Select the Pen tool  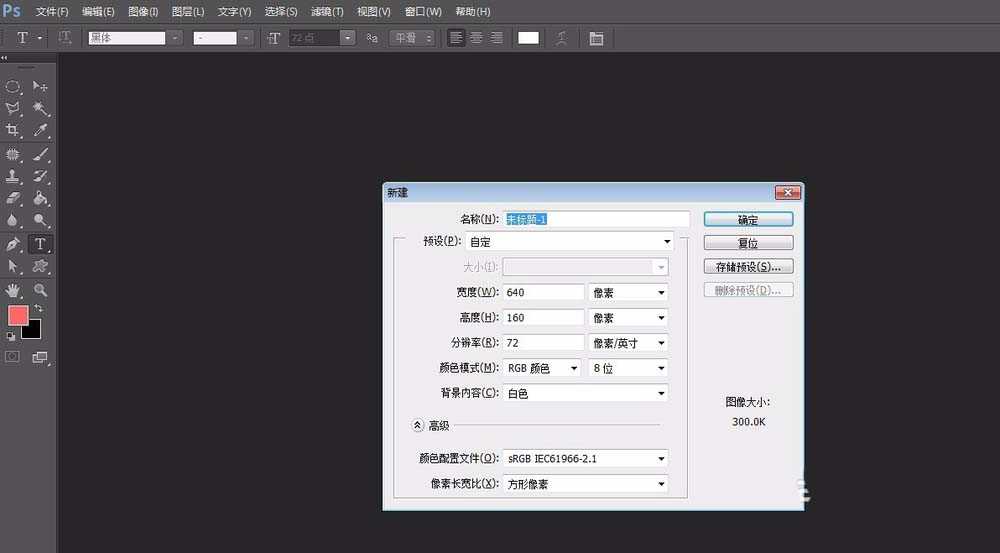tap(13, 244)
